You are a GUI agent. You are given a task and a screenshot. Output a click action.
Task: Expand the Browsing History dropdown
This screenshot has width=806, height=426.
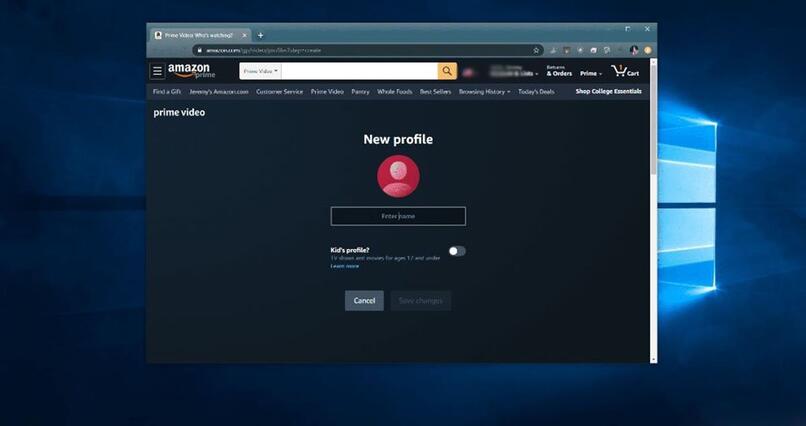click(x=484, y=92)
